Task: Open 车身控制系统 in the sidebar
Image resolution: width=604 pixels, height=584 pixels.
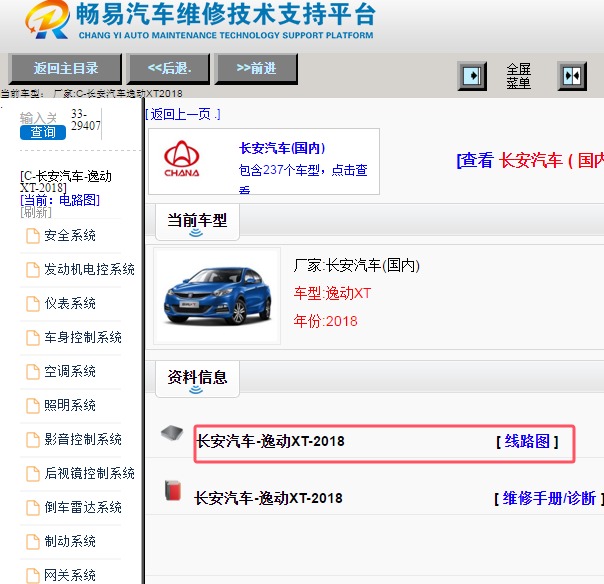Action: coord(83,337)
